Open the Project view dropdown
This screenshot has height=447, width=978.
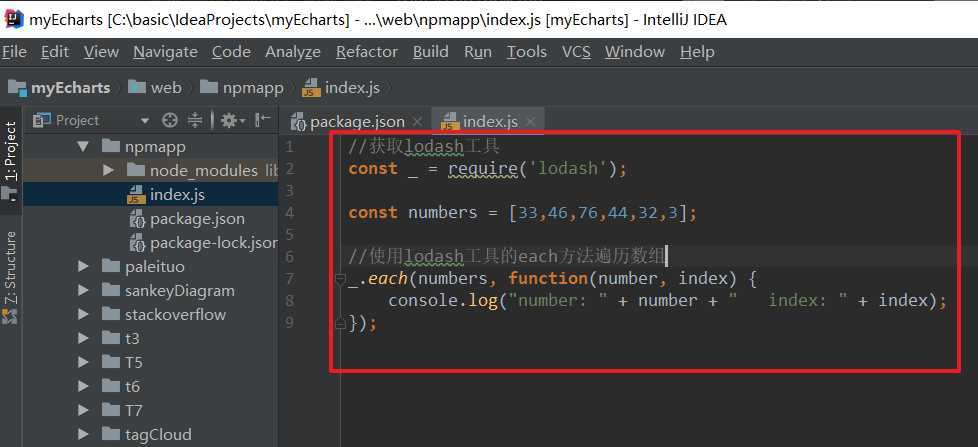pyautogui.click(x=145, y=120)
